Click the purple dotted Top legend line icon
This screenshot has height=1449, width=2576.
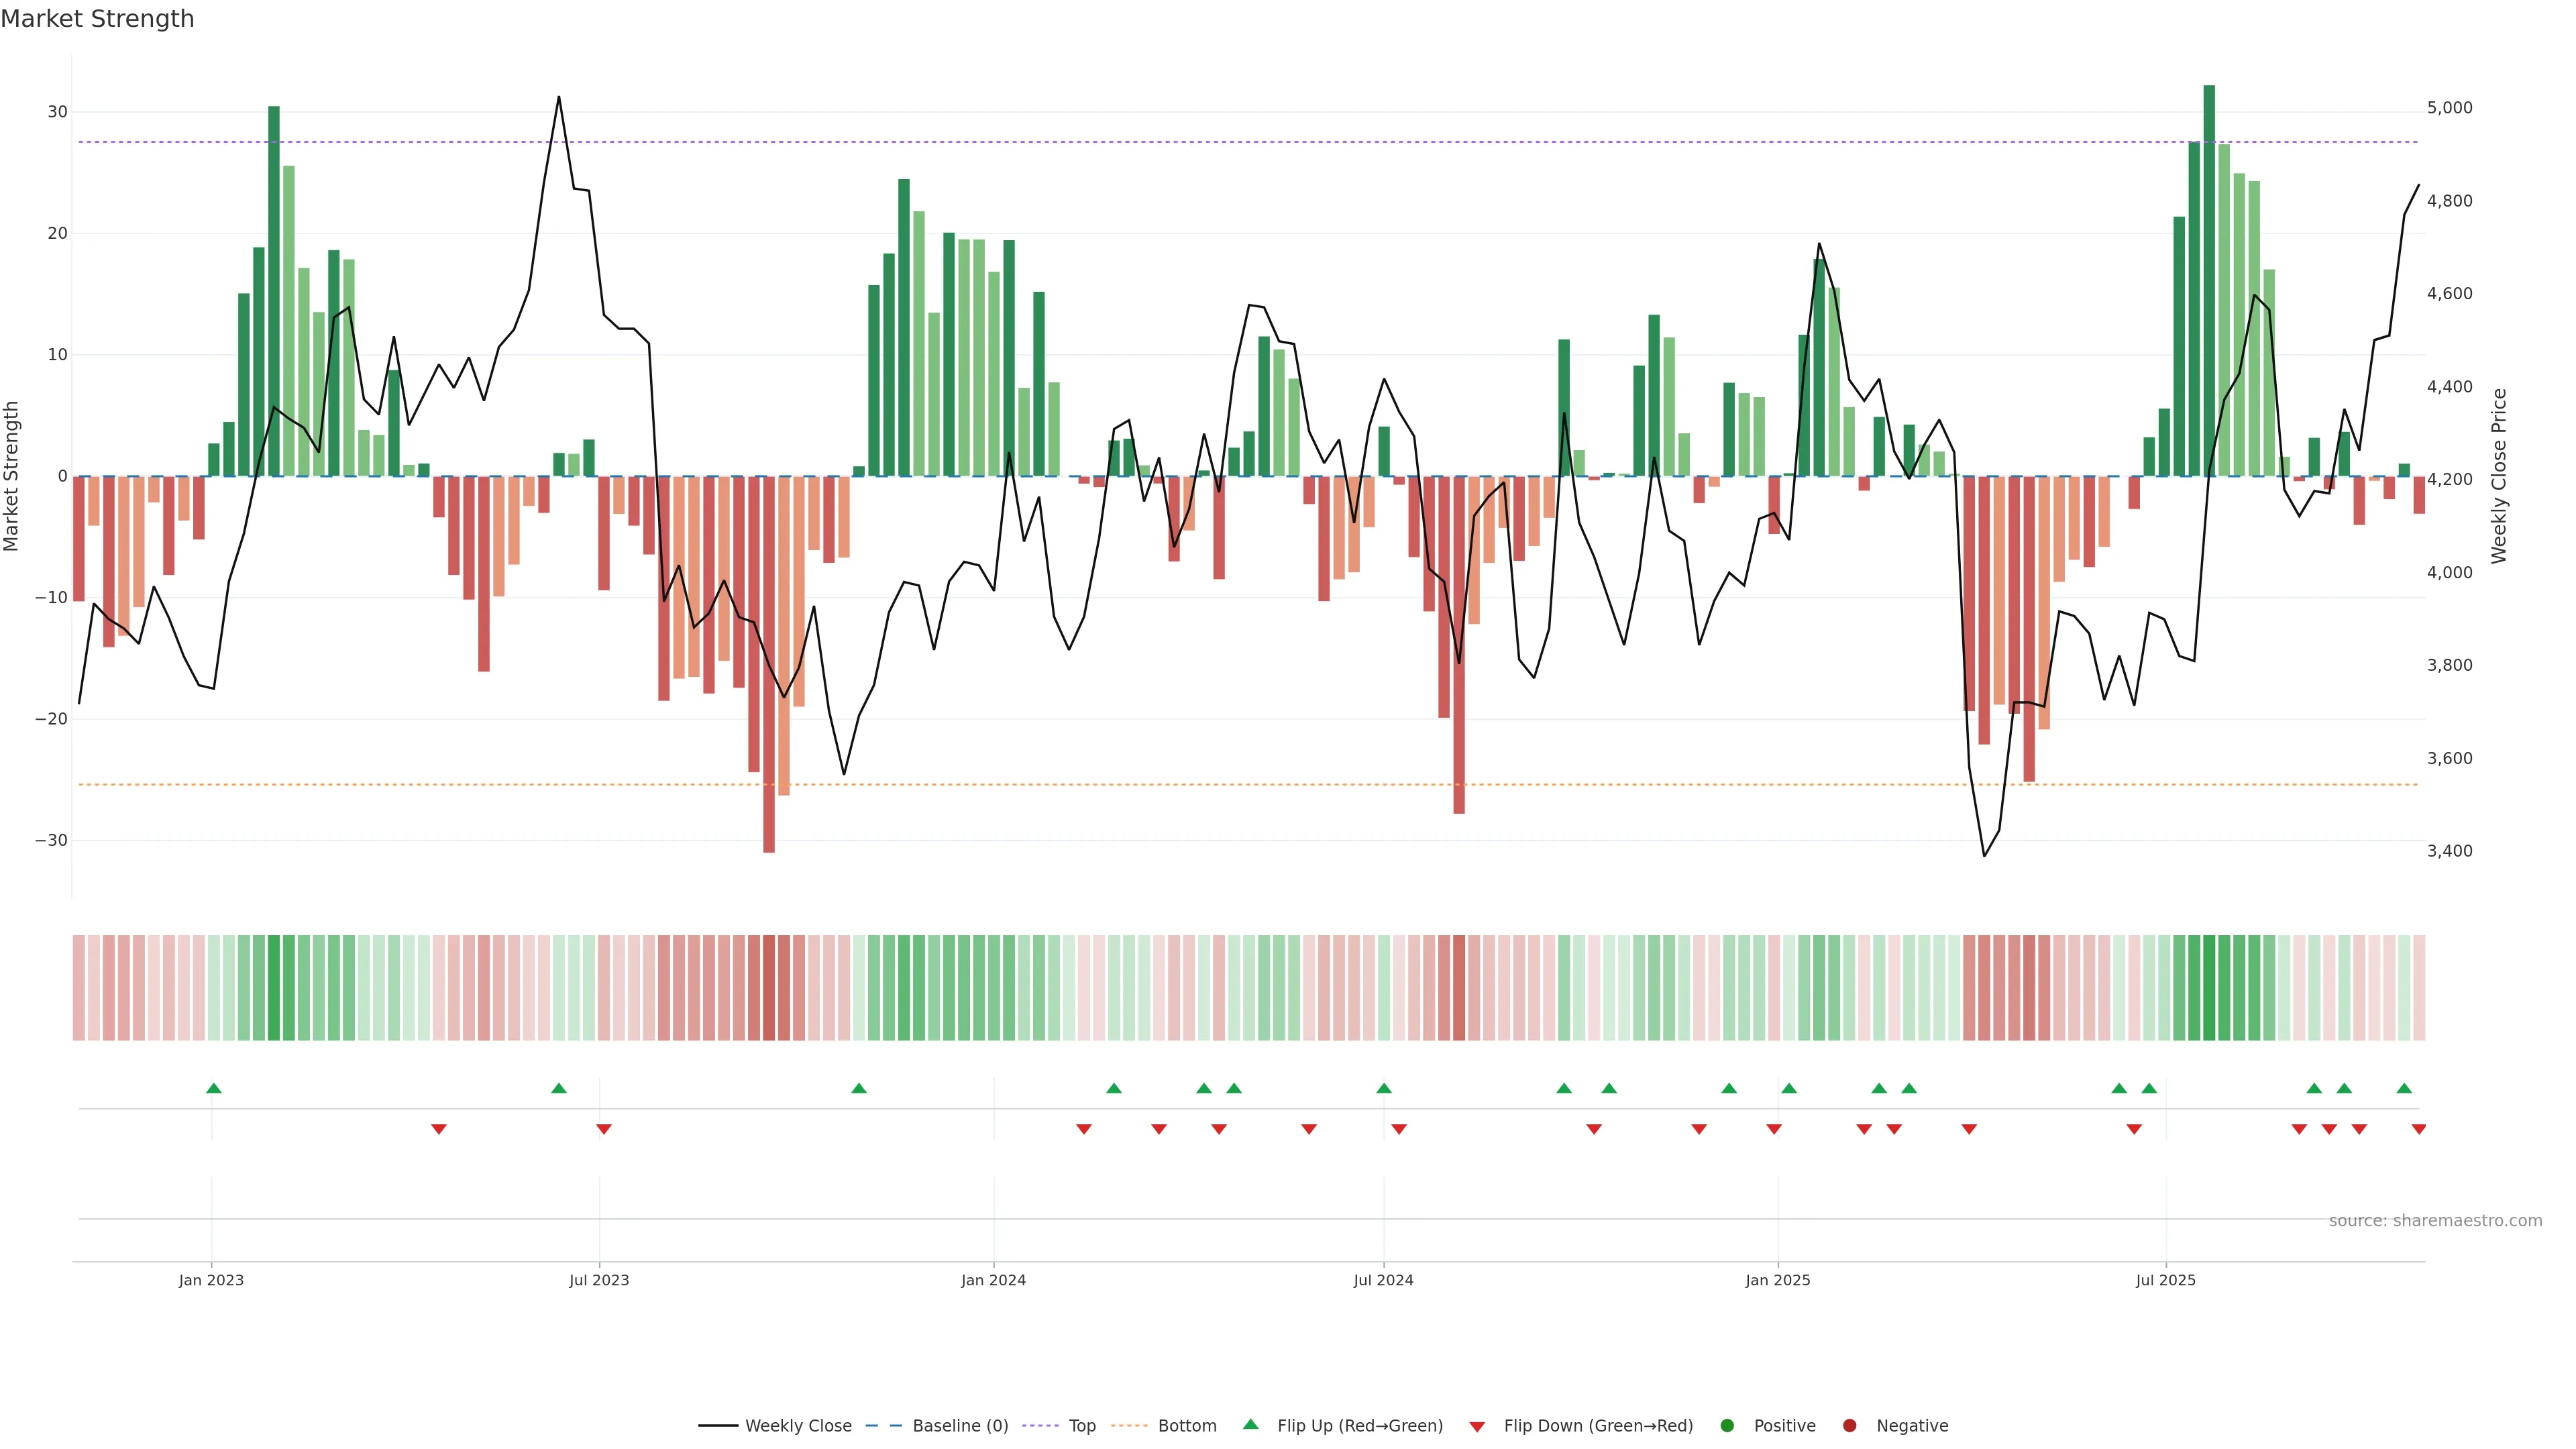[x=1040, y=1426]
